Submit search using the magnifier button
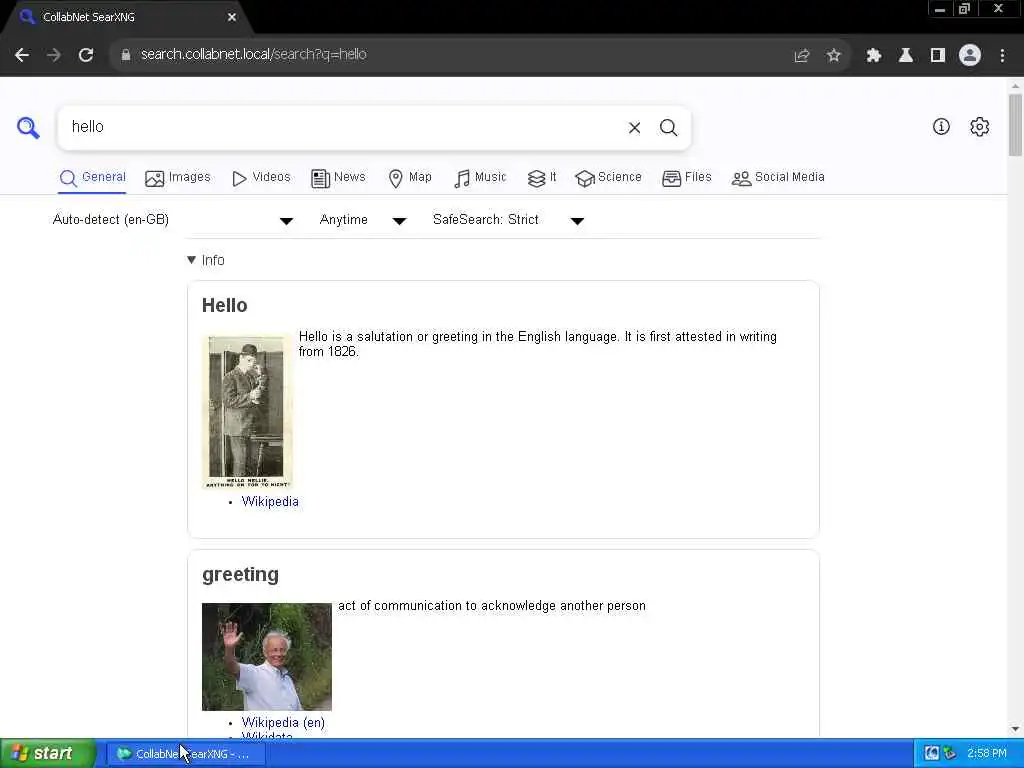Image resolution: width=1024 pixels, height=768 pixels. pyautogui.click(x=668, y=128)
